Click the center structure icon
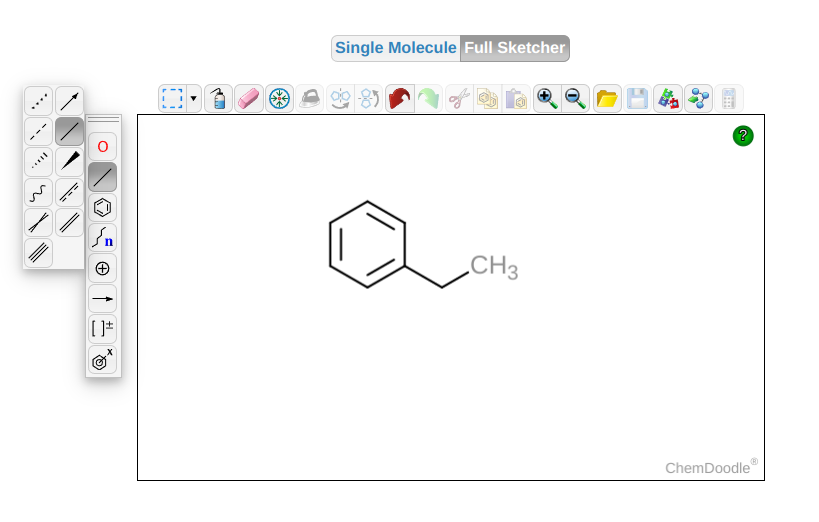Screen dimensions: 819x522 279,98
